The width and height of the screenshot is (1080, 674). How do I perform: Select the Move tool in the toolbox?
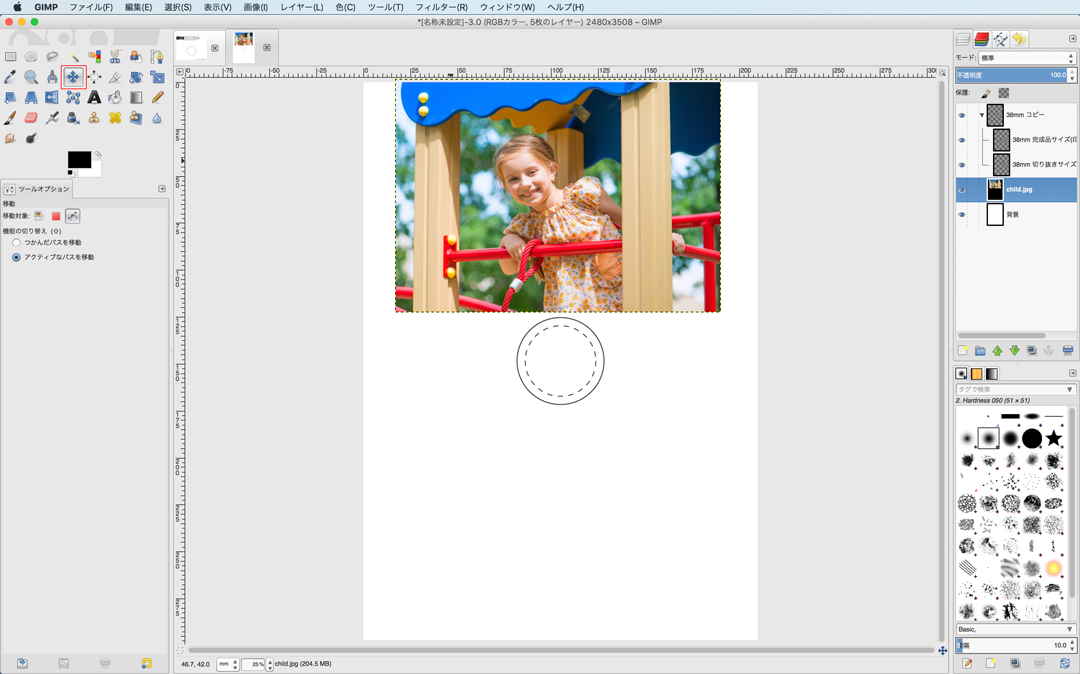click(73, 77)
